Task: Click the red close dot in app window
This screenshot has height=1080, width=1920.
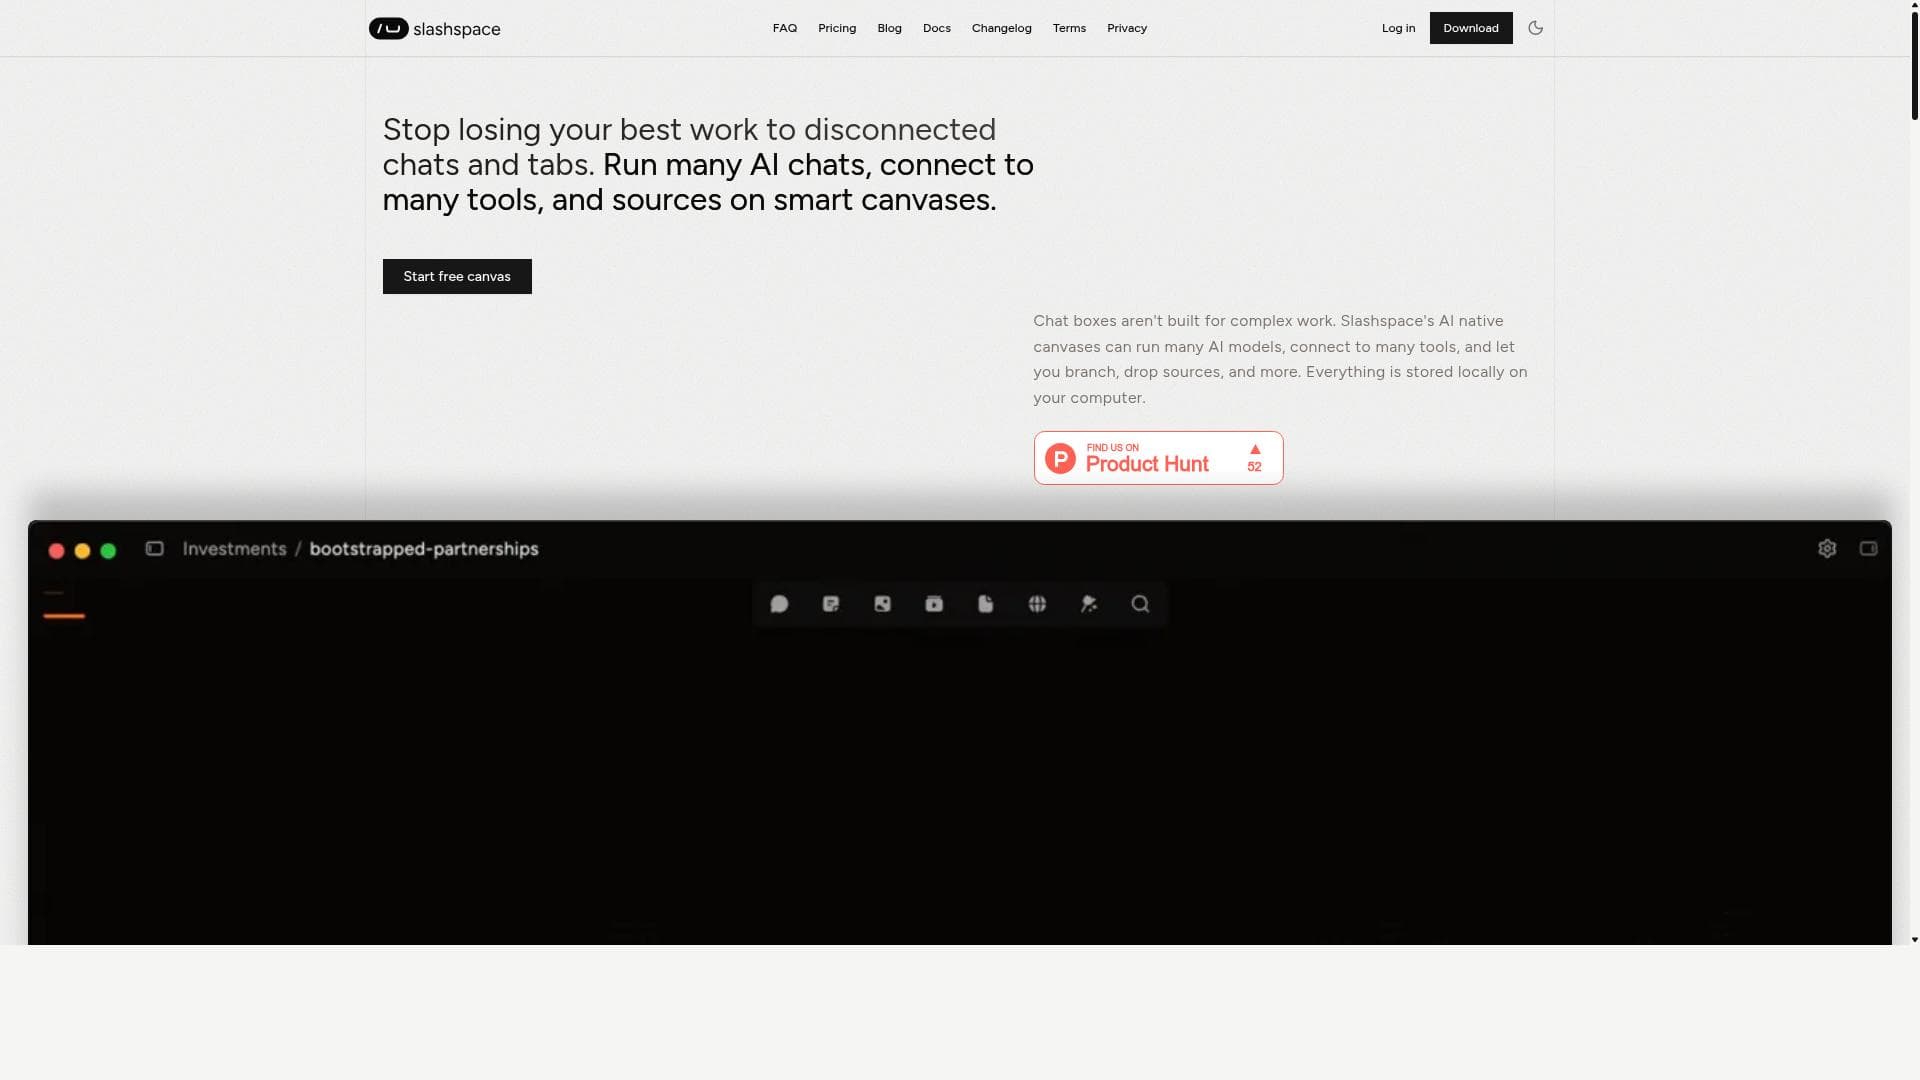Action: point(57,551)
